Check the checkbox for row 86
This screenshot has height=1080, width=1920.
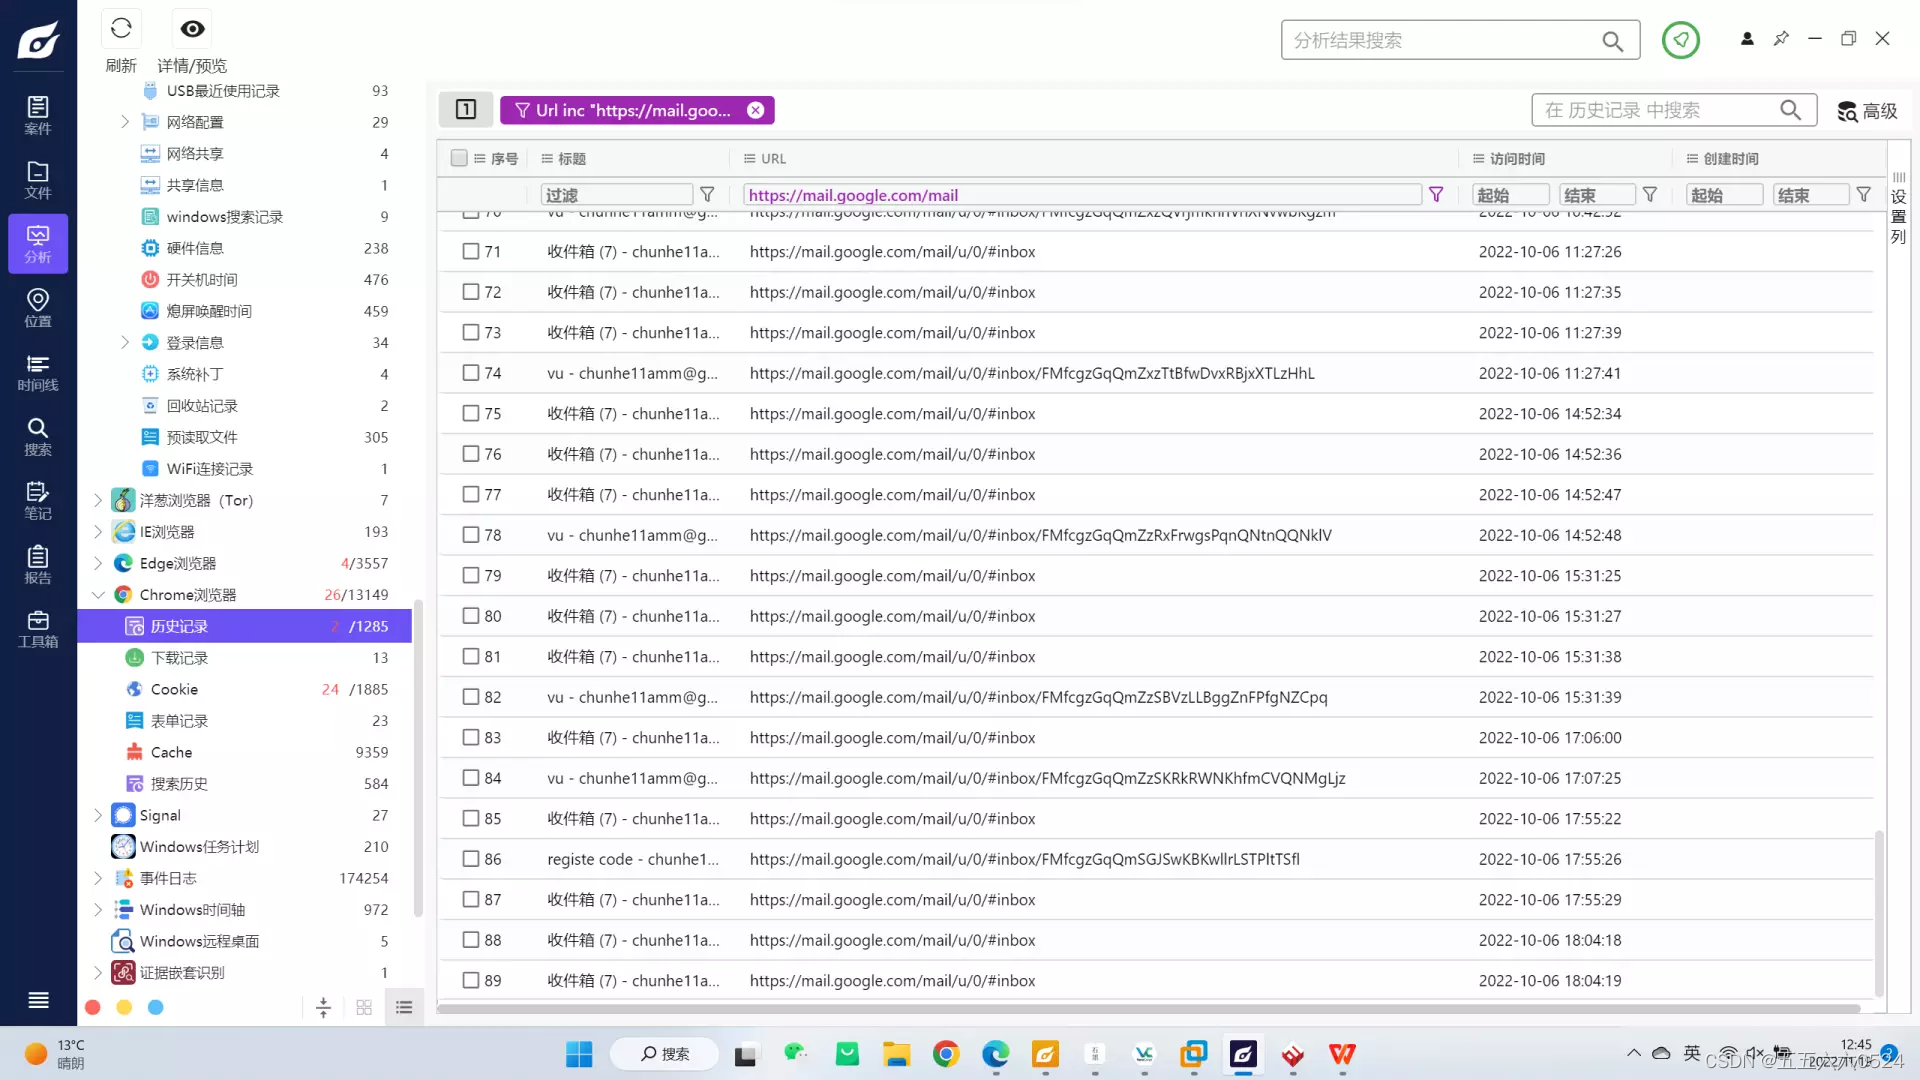(471, 859)
